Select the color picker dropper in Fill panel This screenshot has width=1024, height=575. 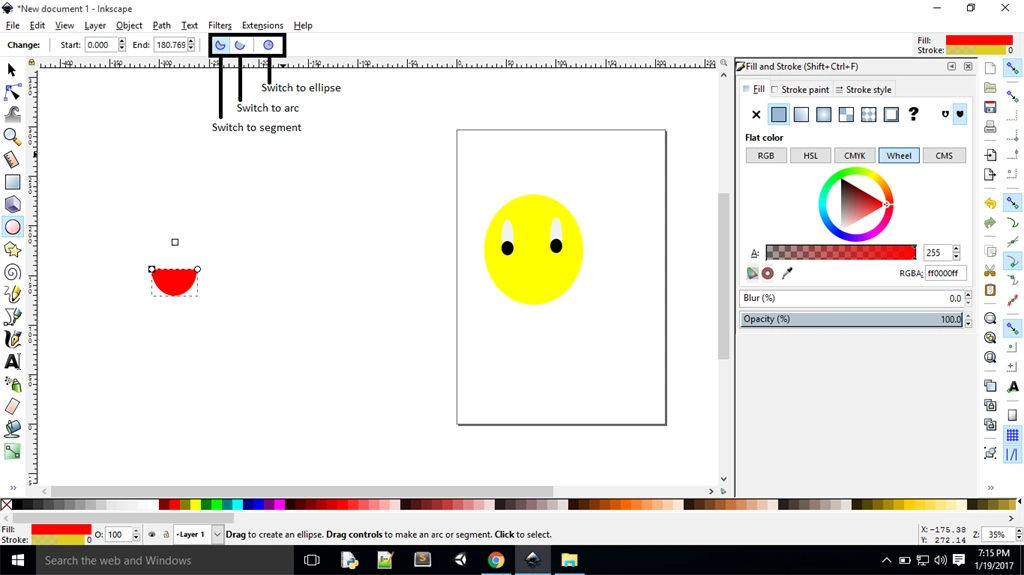[787, 273]
